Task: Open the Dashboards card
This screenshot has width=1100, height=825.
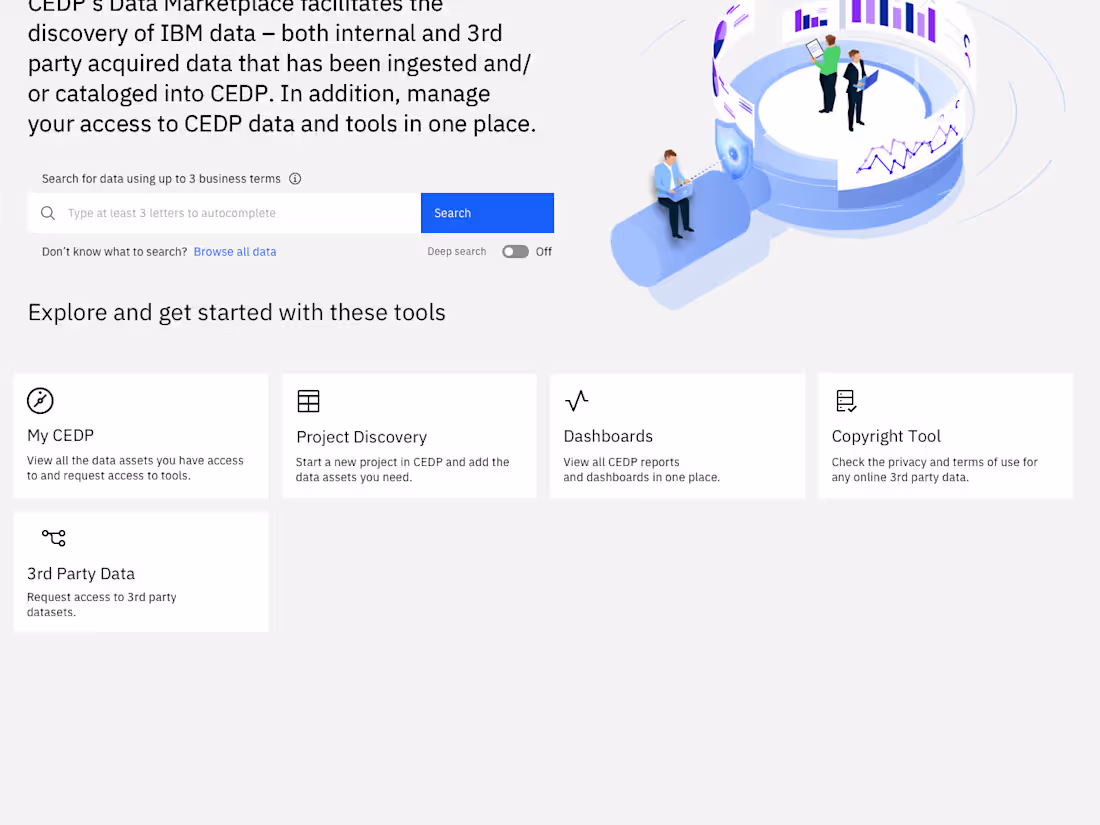Action: [x=677, y=435]
